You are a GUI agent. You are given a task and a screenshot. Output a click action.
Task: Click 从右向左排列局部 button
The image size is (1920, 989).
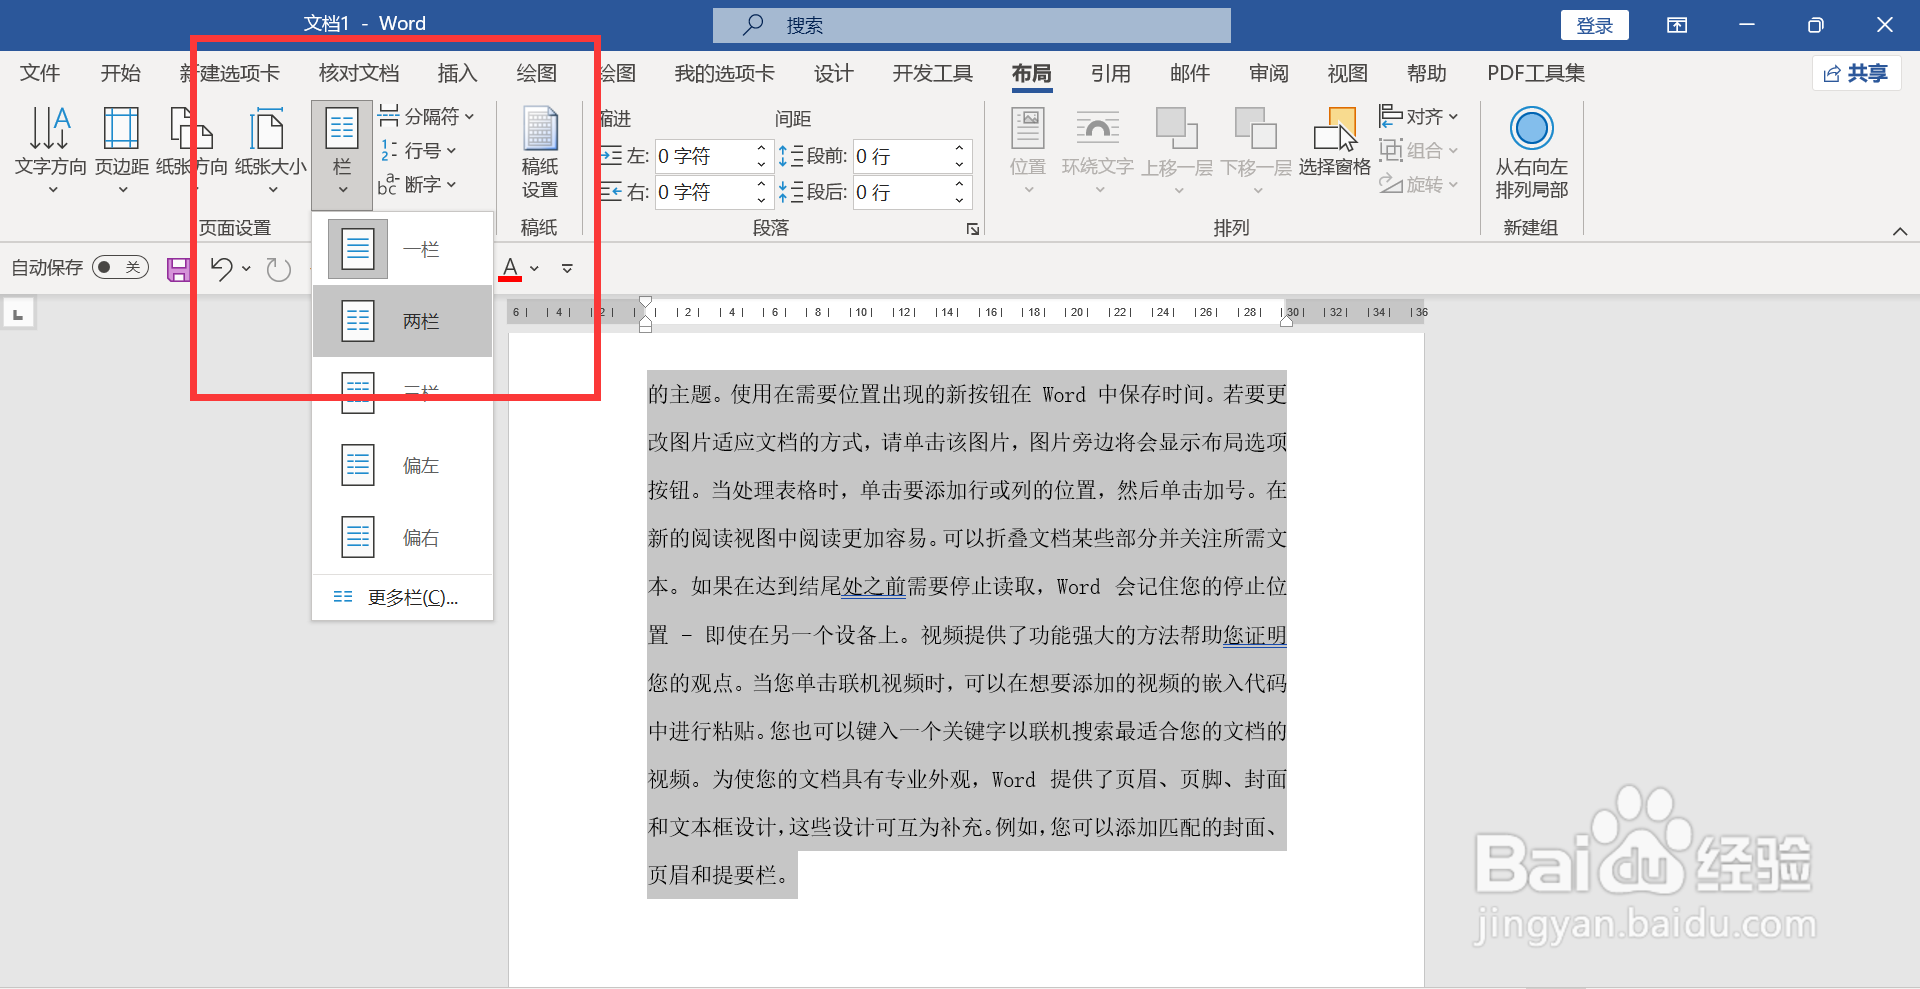tap(1532, 152)
